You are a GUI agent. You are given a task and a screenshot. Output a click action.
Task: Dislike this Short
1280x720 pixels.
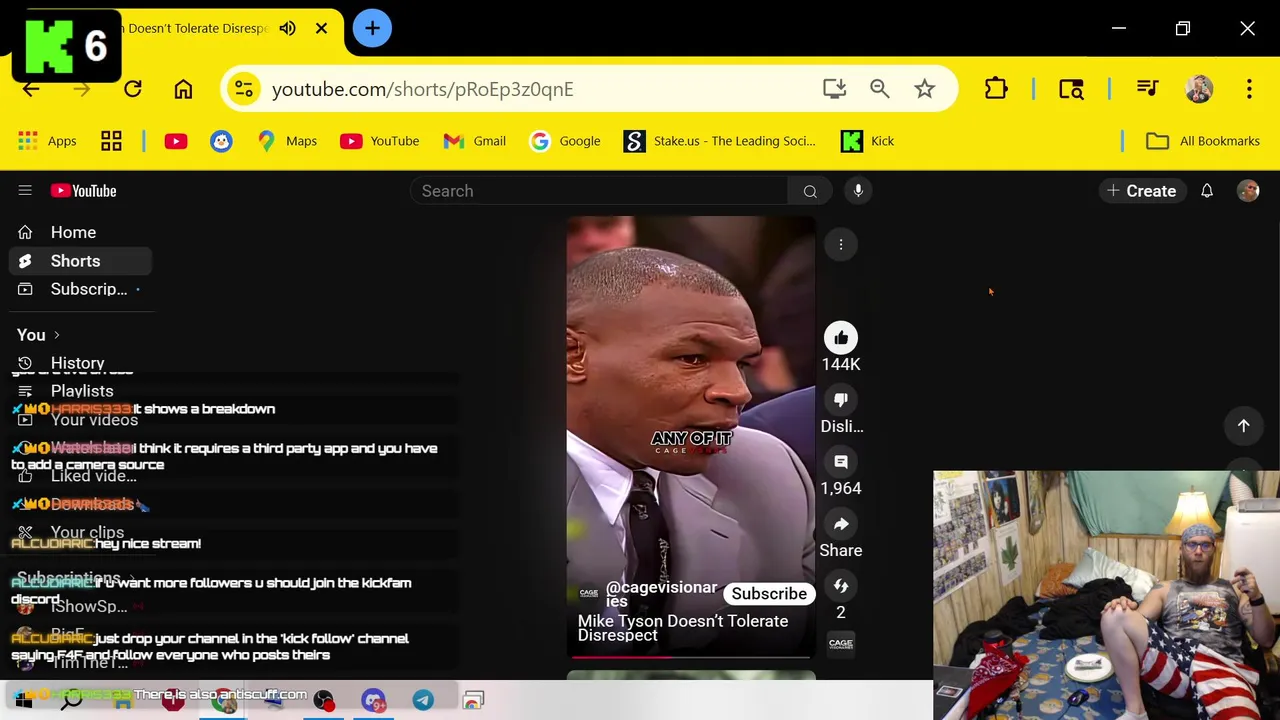click(841, 400)
